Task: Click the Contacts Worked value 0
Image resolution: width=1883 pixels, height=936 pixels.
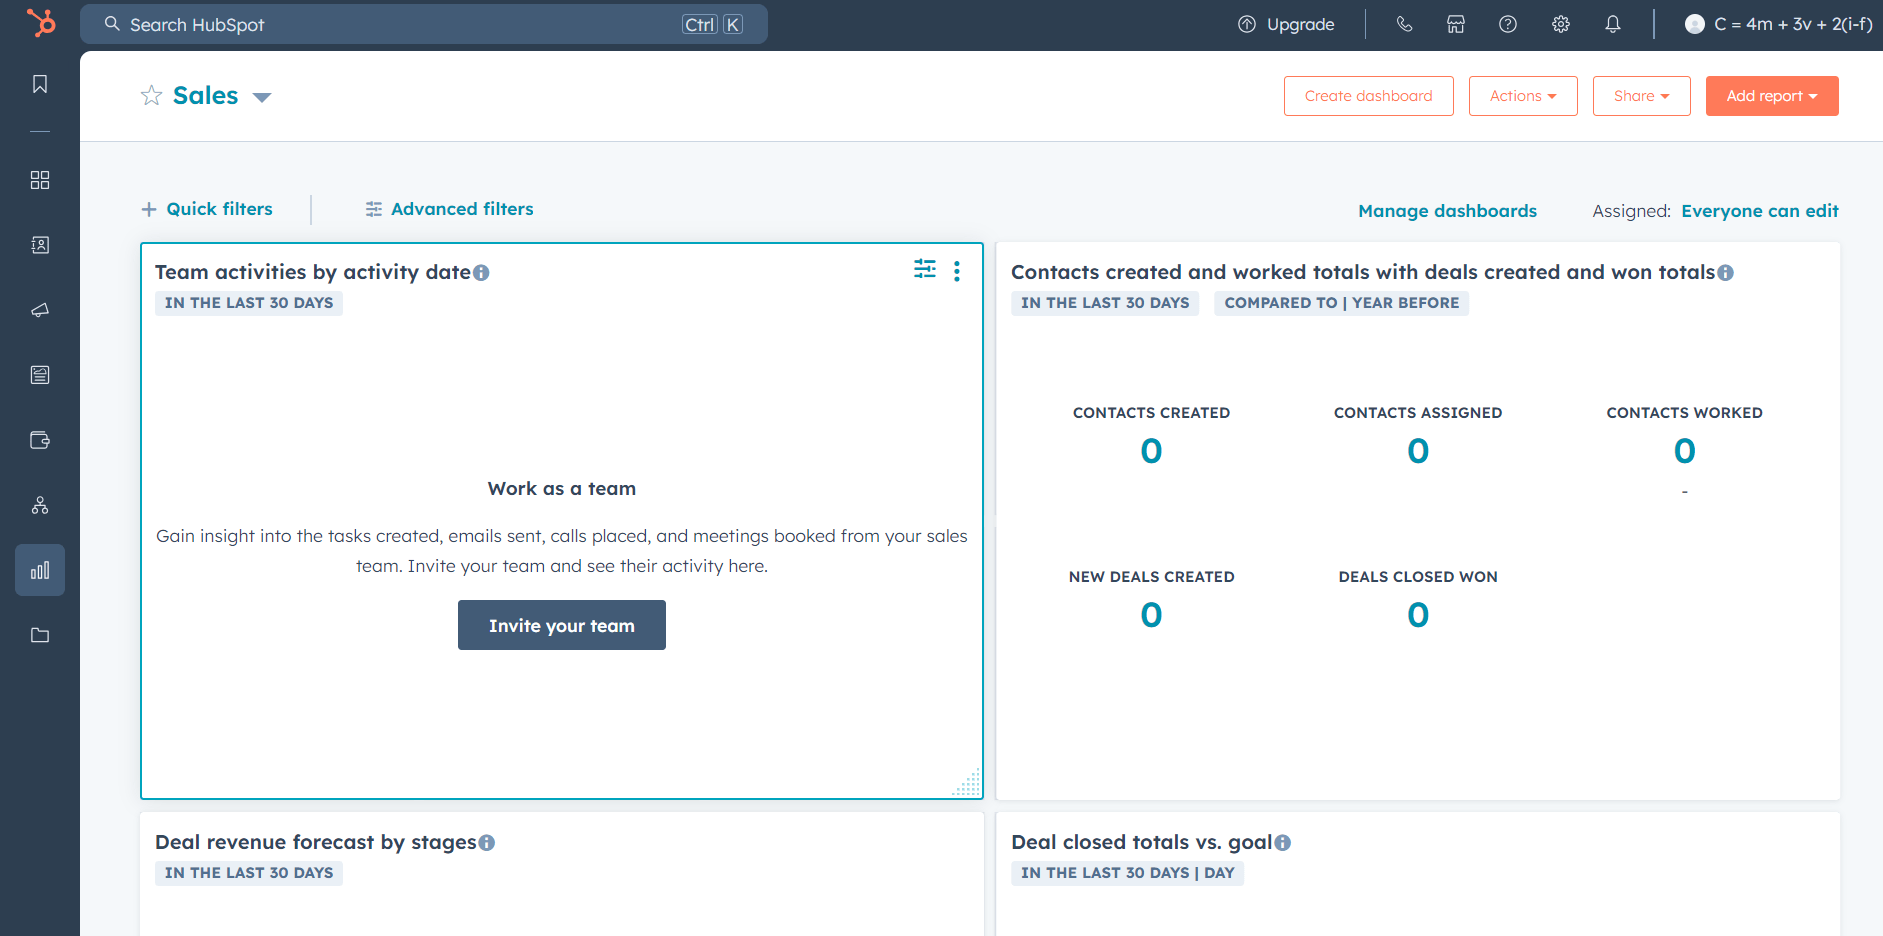Action: click(1685, 451)
